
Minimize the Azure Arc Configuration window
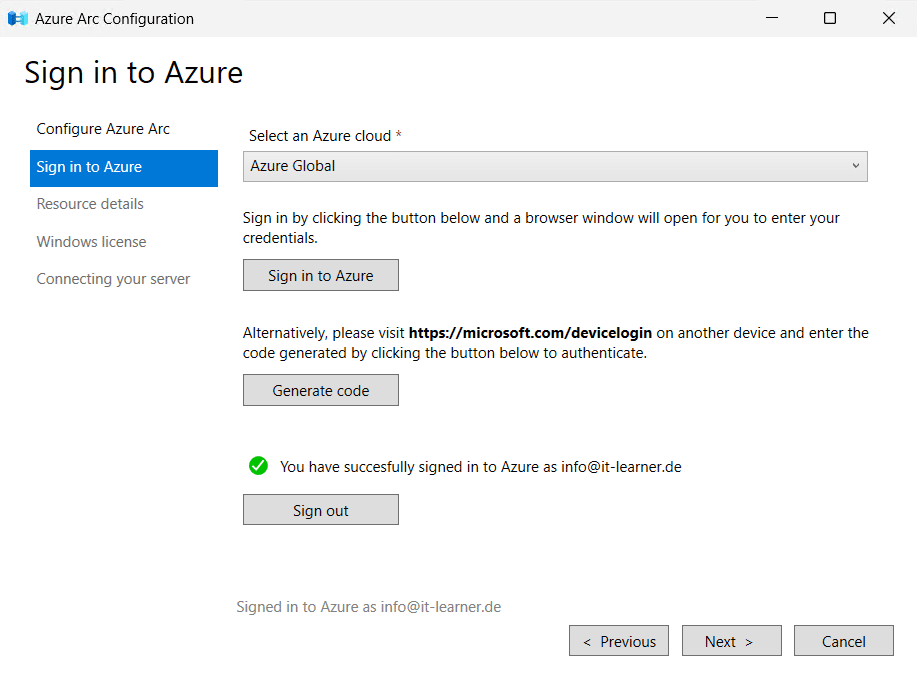pos(771,18)
